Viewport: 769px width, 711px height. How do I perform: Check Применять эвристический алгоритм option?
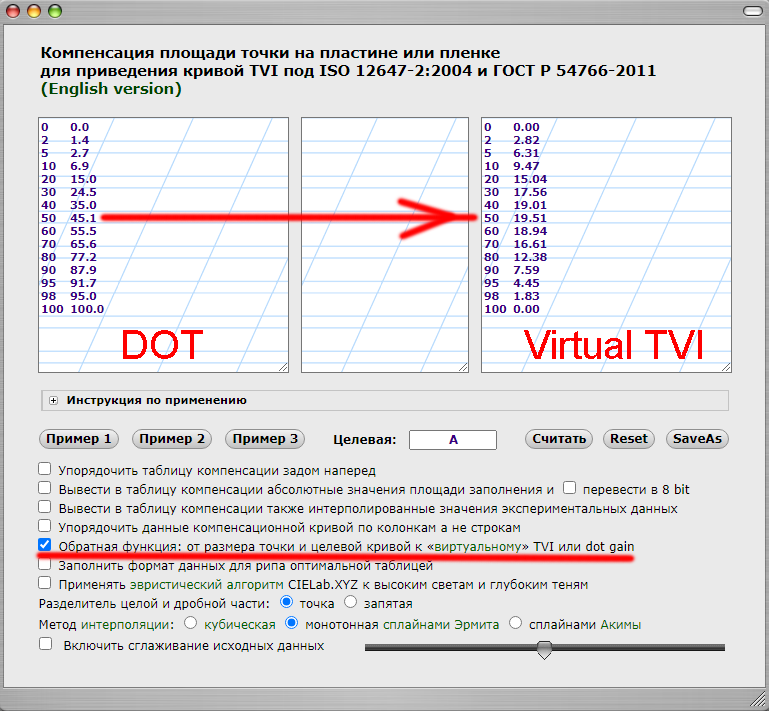coord(45,583)
